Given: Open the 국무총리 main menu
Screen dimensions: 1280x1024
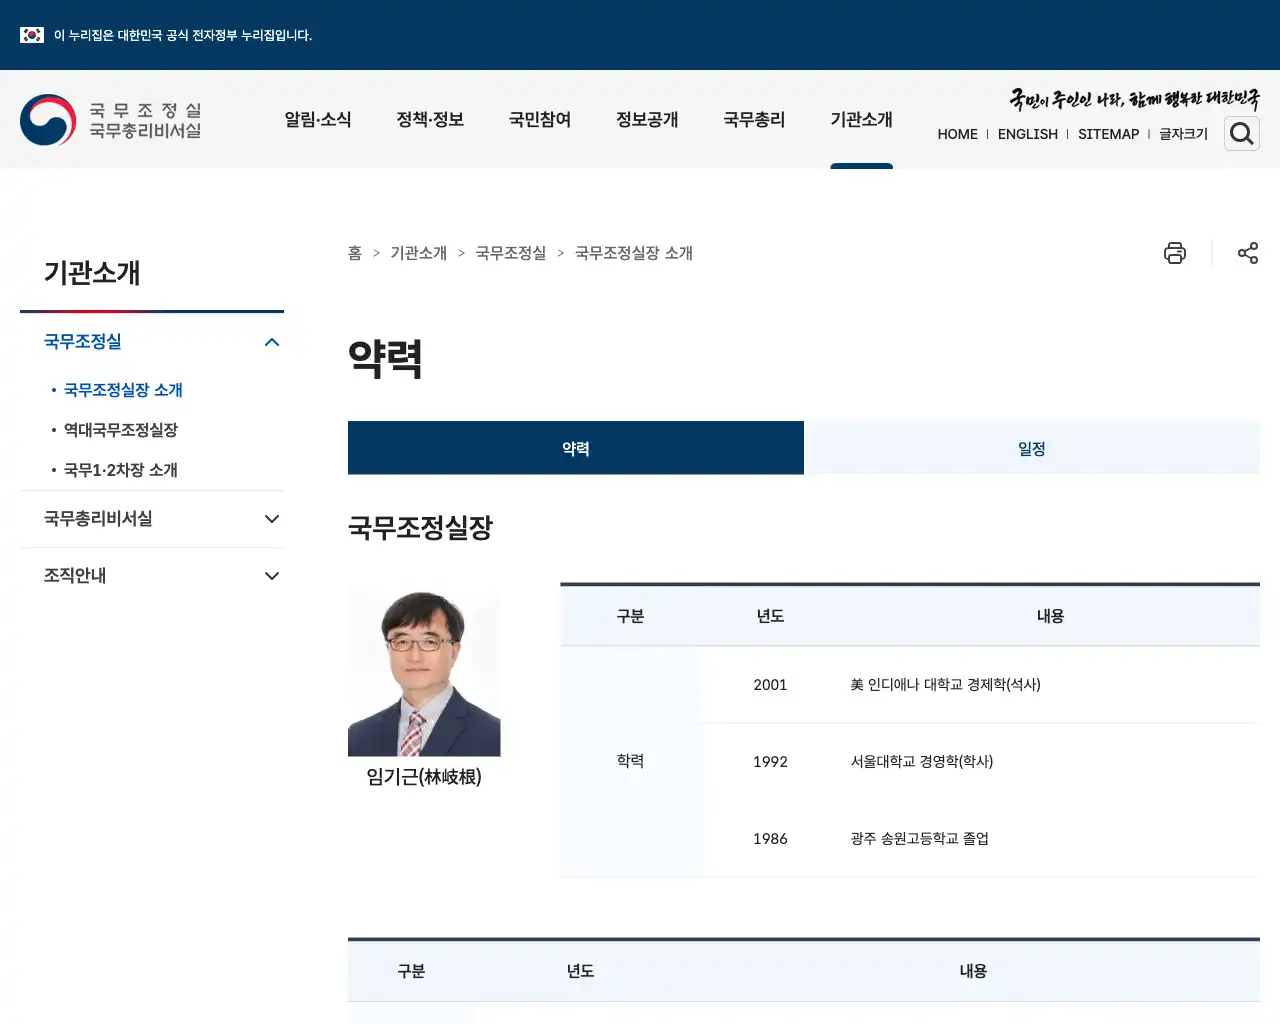Looking at the screenshot, I should (754, 119).
